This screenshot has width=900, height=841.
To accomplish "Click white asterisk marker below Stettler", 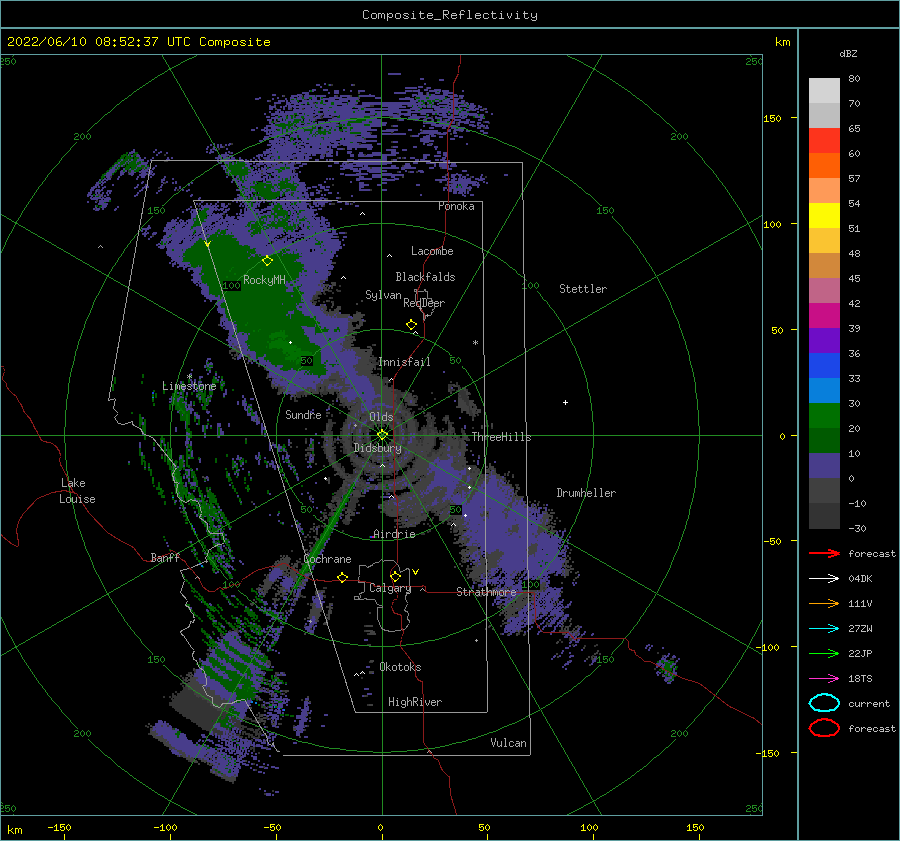I will pyautogui.click(x=475, y=343).
